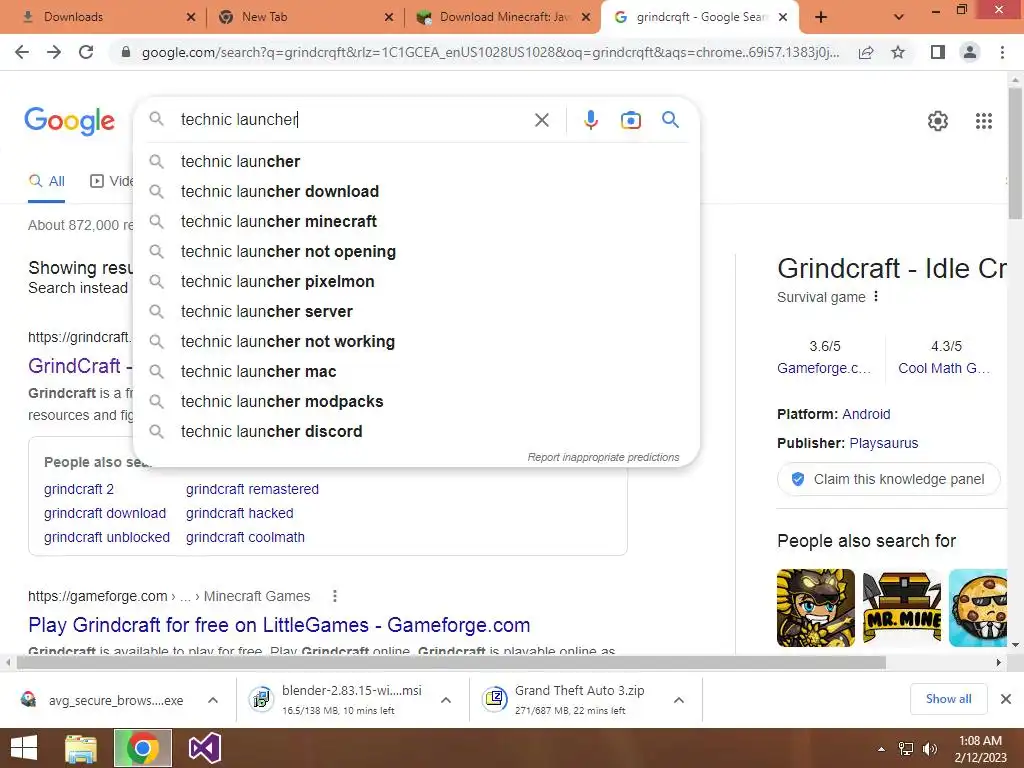
Task: Clear the search box with the X icon
Action: click(541, 120)
